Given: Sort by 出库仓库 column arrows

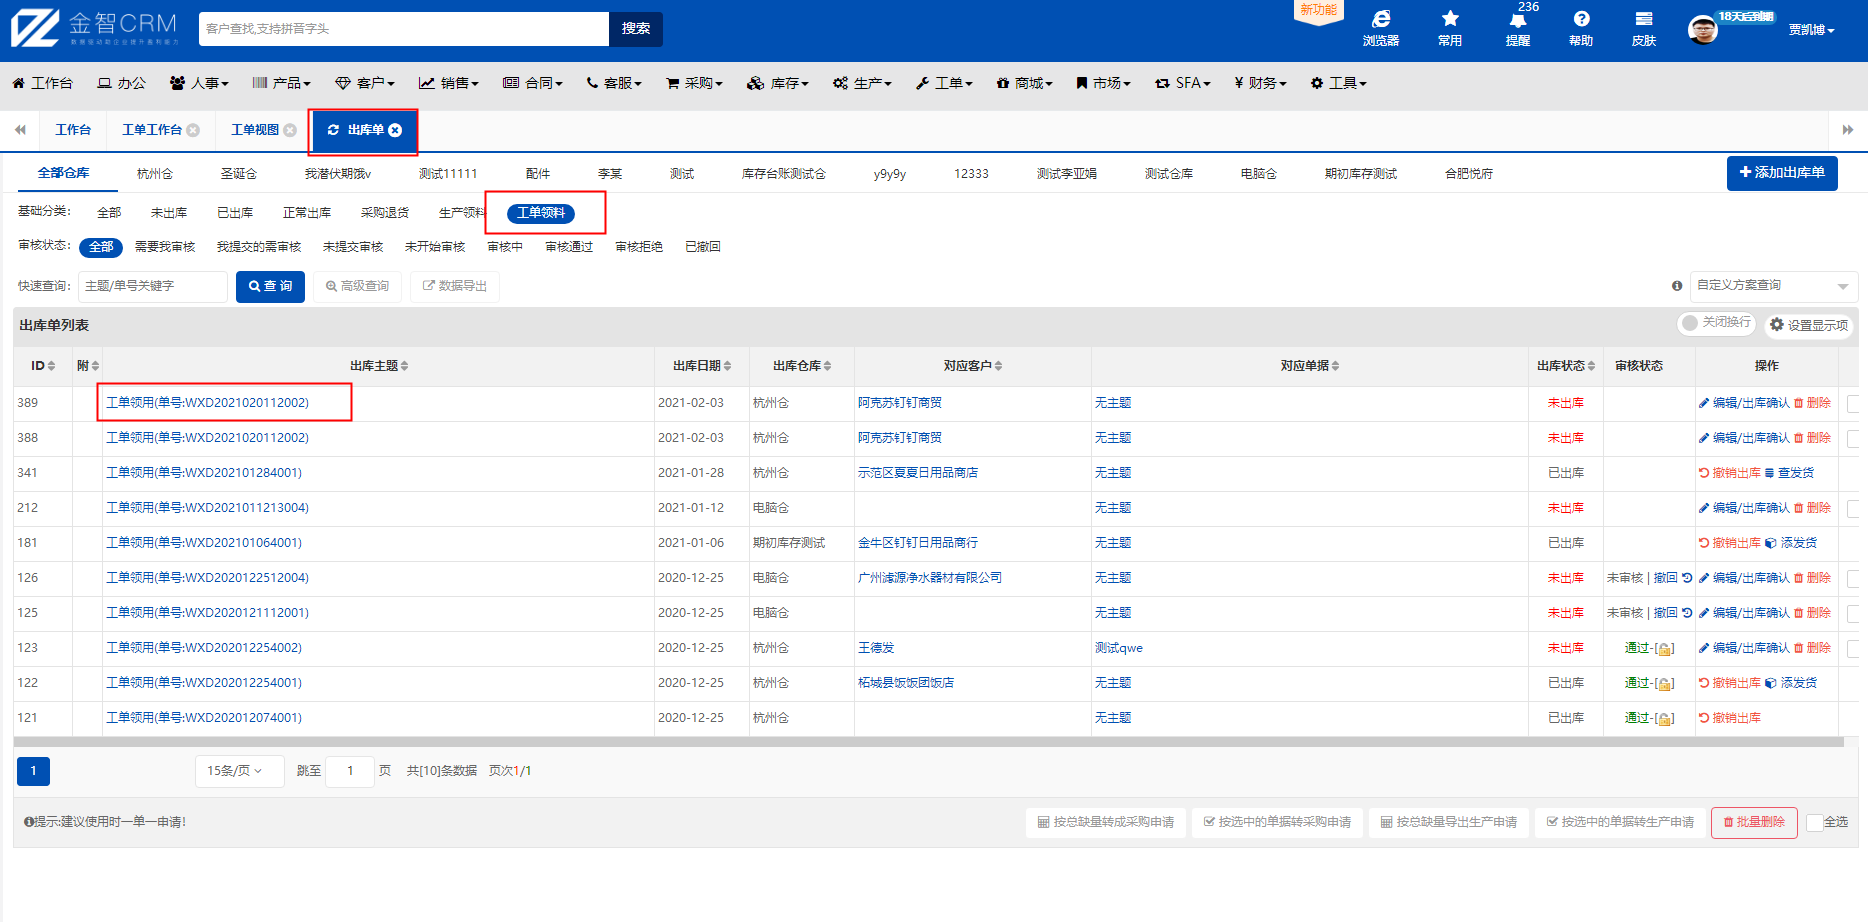Looking at the screenshot, I should [827, 366].
